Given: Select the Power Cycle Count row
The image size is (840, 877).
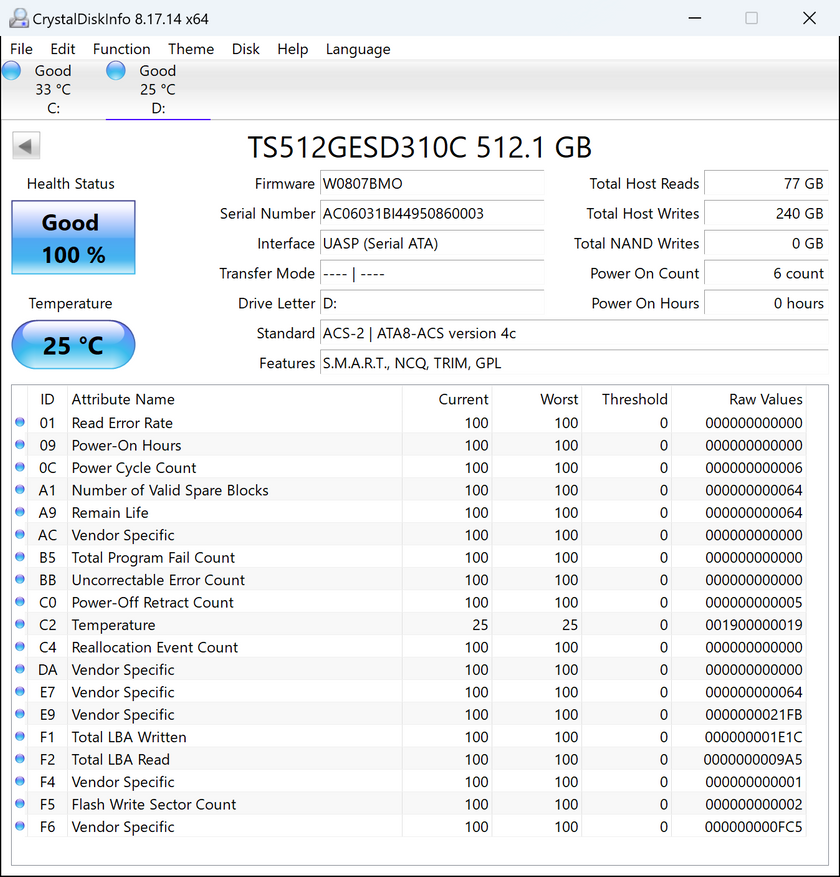Looking at the screenshot, I should click(134, 468).
